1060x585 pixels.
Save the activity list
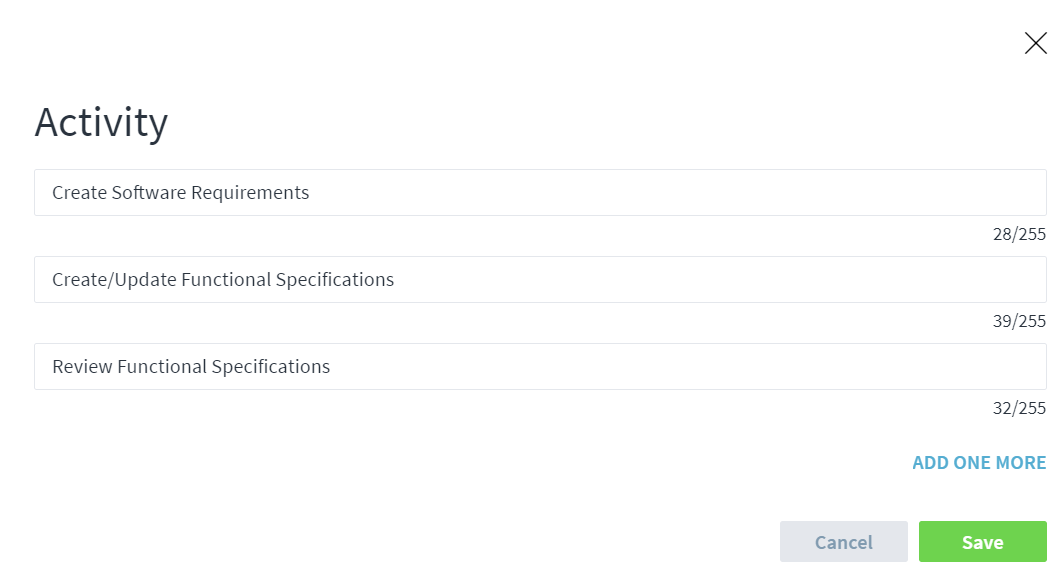tap(982, 542)
